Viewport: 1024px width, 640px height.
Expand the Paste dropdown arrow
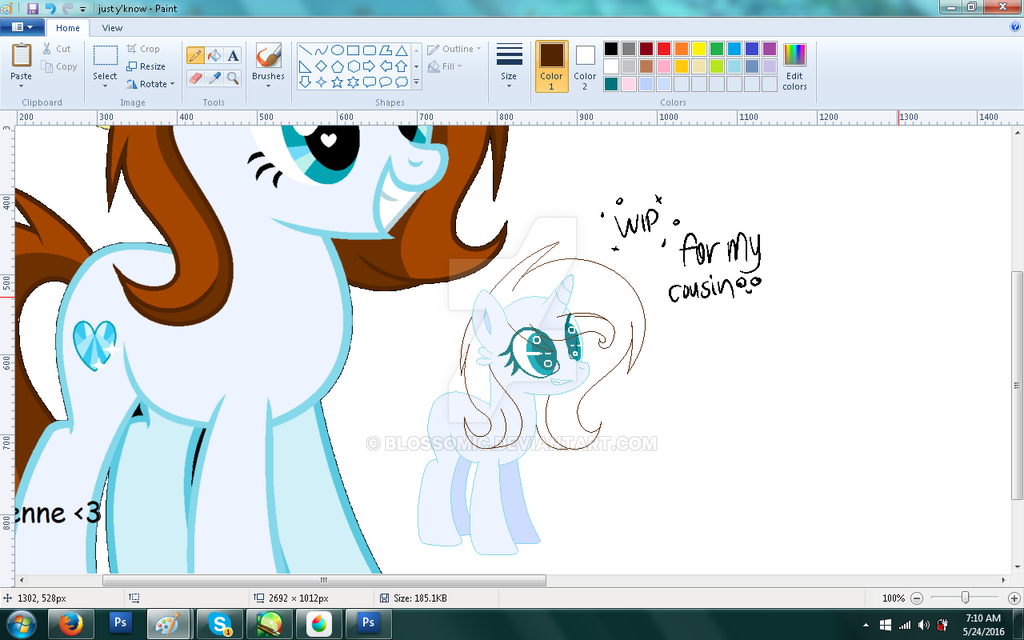tap(21, 86)
